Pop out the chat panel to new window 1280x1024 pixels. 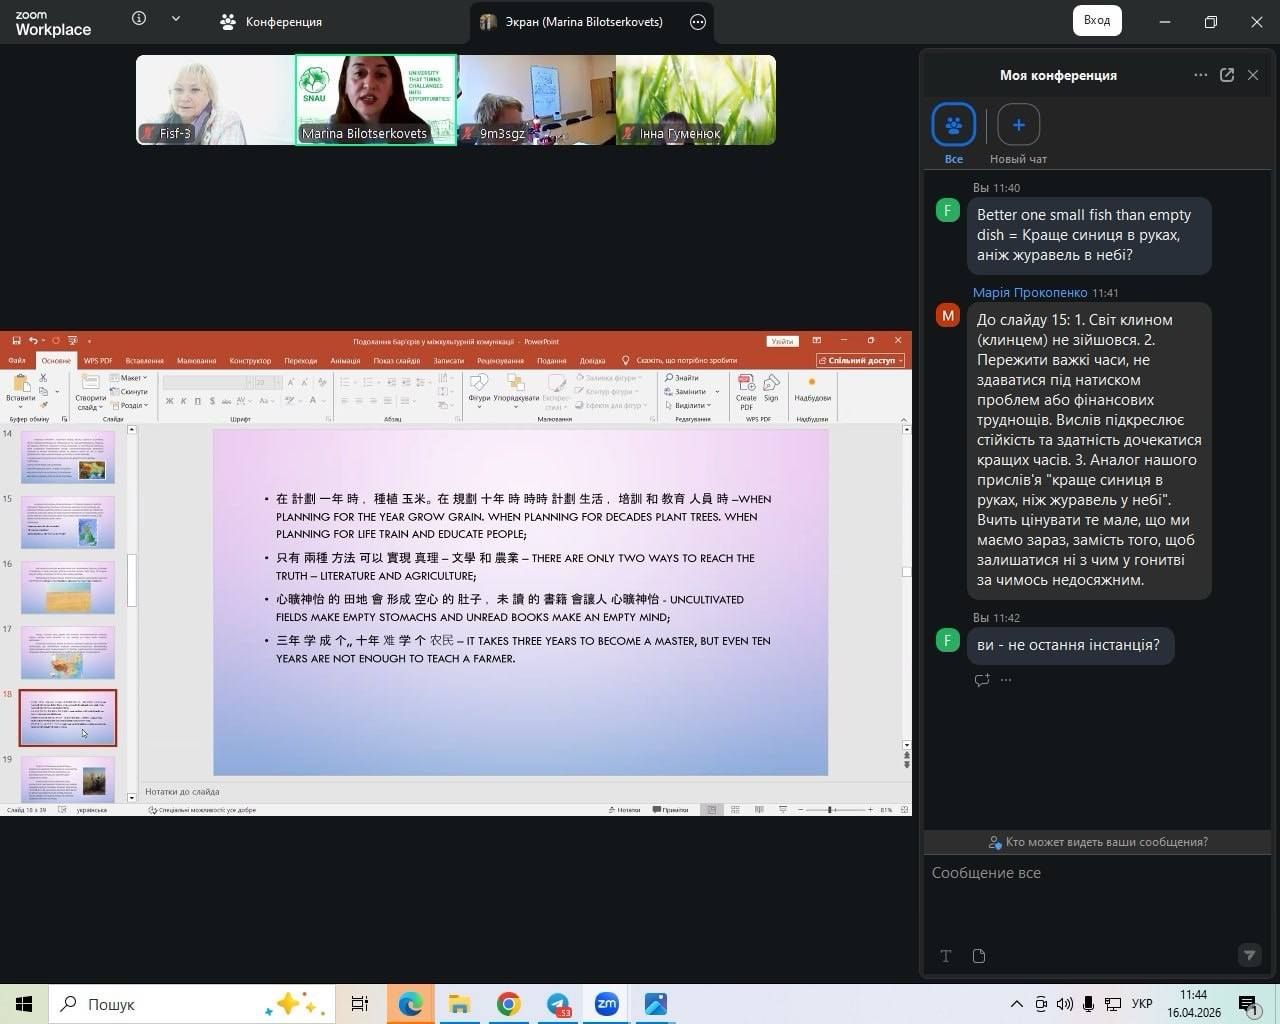pyautogui.click(x=1227, y=75)
